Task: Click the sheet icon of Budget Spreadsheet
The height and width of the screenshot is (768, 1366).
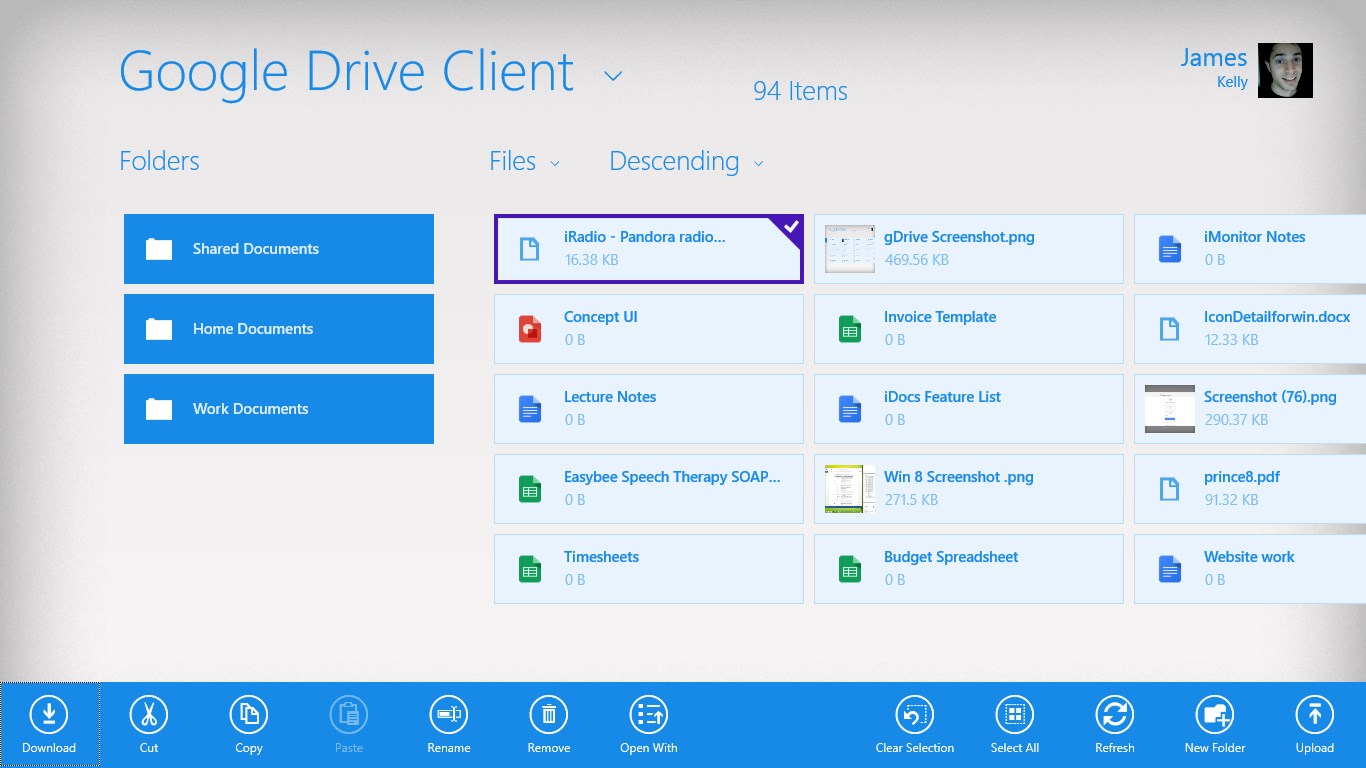Action: [850, 569]
